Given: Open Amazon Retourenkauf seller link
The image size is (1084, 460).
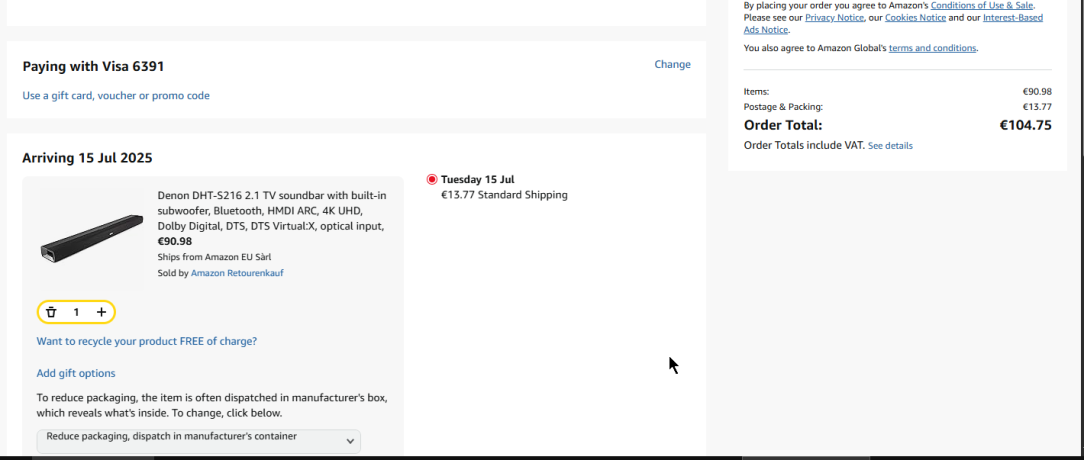Looking at the screenshot, I should pyautogui.click(x=237, y=273).
